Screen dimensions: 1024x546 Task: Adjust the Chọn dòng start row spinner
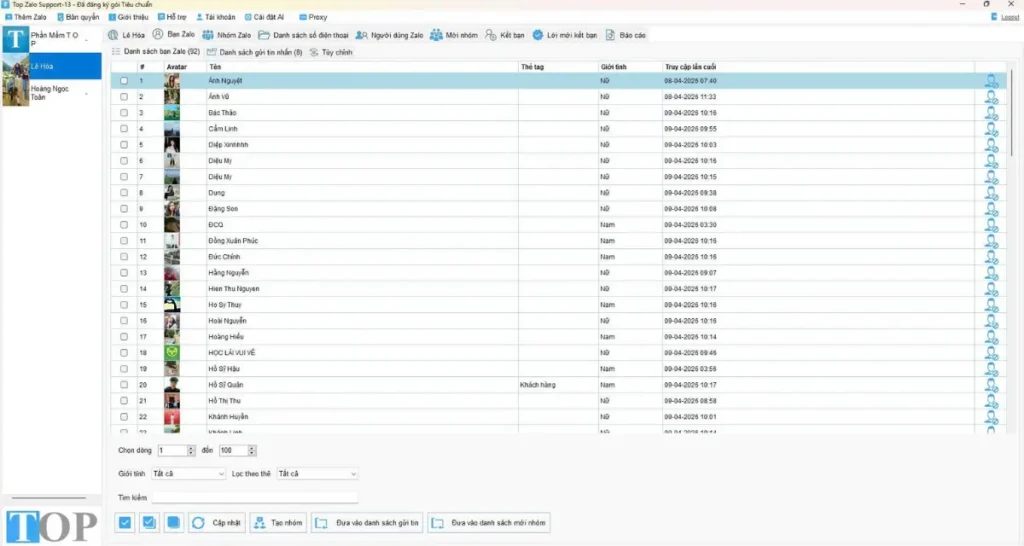[x=191, y=451]
